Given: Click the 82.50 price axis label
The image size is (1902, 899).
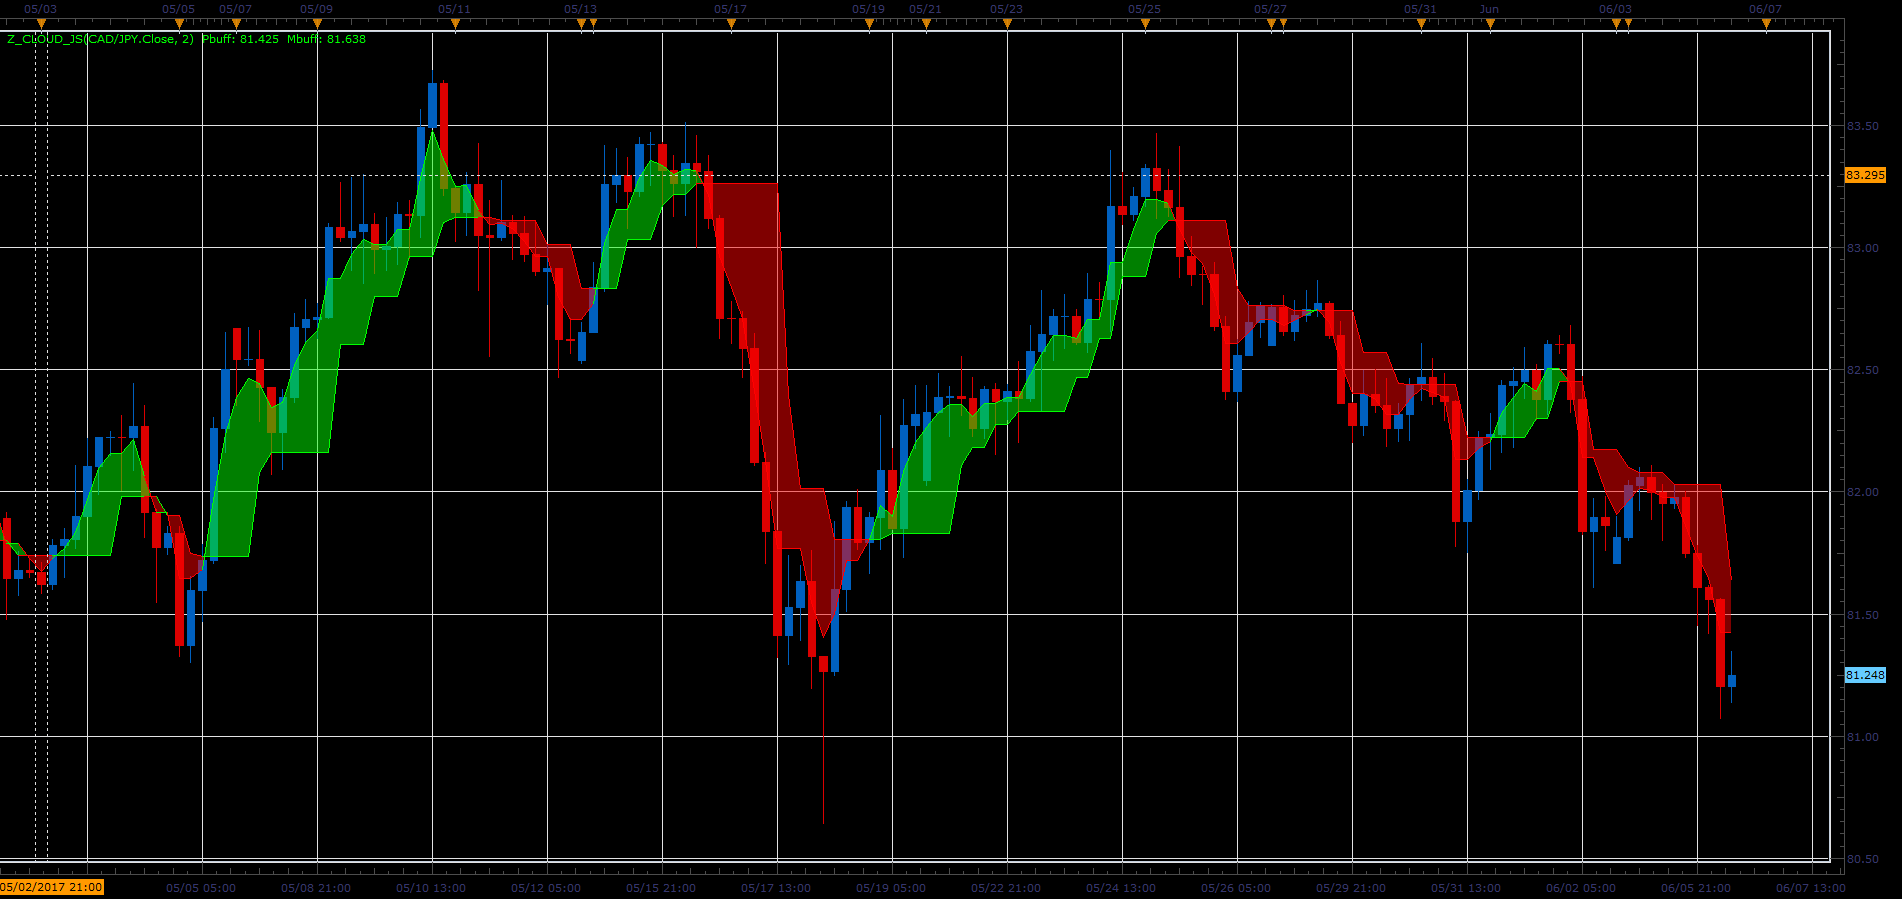Looking at the screenshot, I should [1862, 370].
